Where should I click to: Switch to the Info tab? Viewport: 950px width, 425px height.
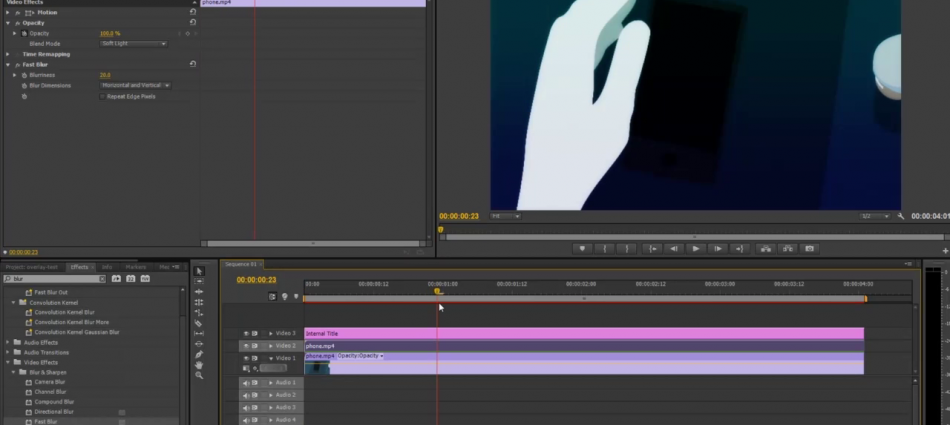click(107, 267)
